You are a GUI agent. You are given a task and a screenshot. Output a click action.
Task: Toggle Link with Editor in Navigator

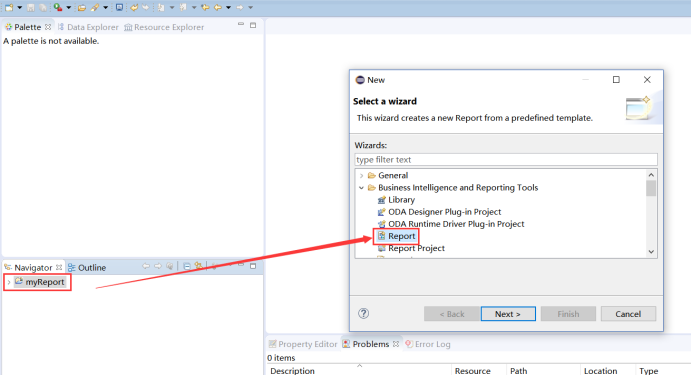click(199, 266)
